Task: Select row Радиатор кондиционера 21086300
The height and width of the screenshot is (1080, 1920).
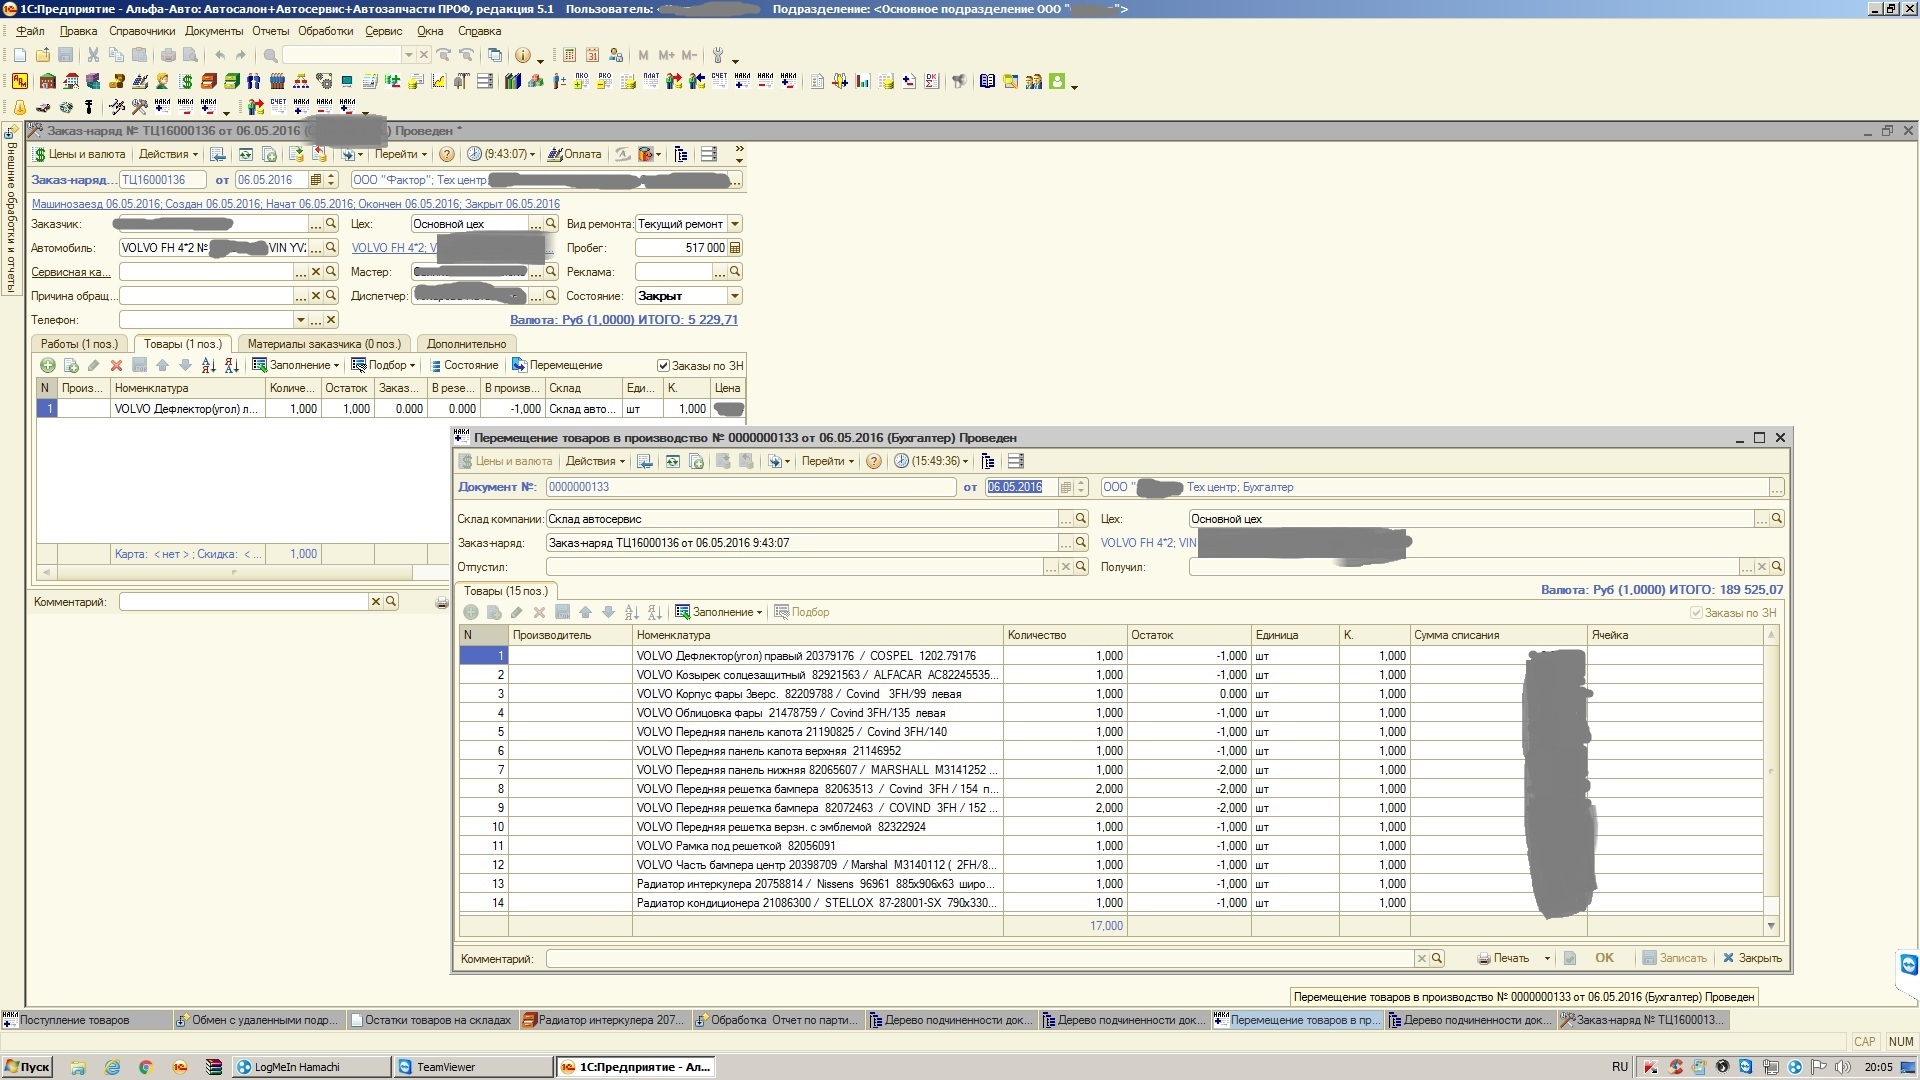Action: click(x=1112, y=903)
